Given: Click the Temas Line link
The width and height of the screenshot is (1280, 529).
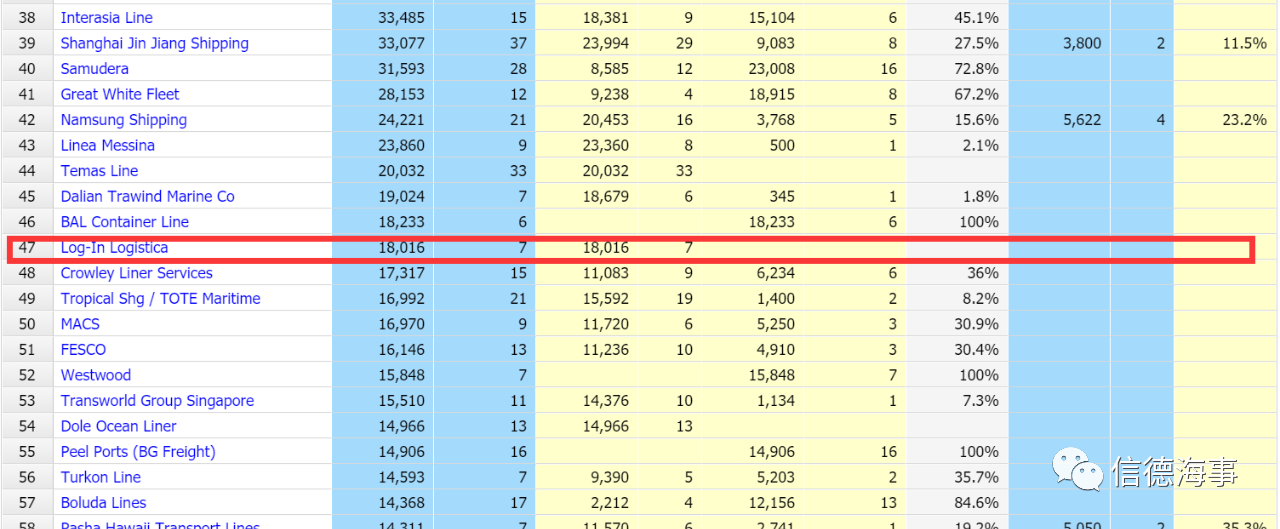Looking at the screenshot, I should click(x=100, y=171).
